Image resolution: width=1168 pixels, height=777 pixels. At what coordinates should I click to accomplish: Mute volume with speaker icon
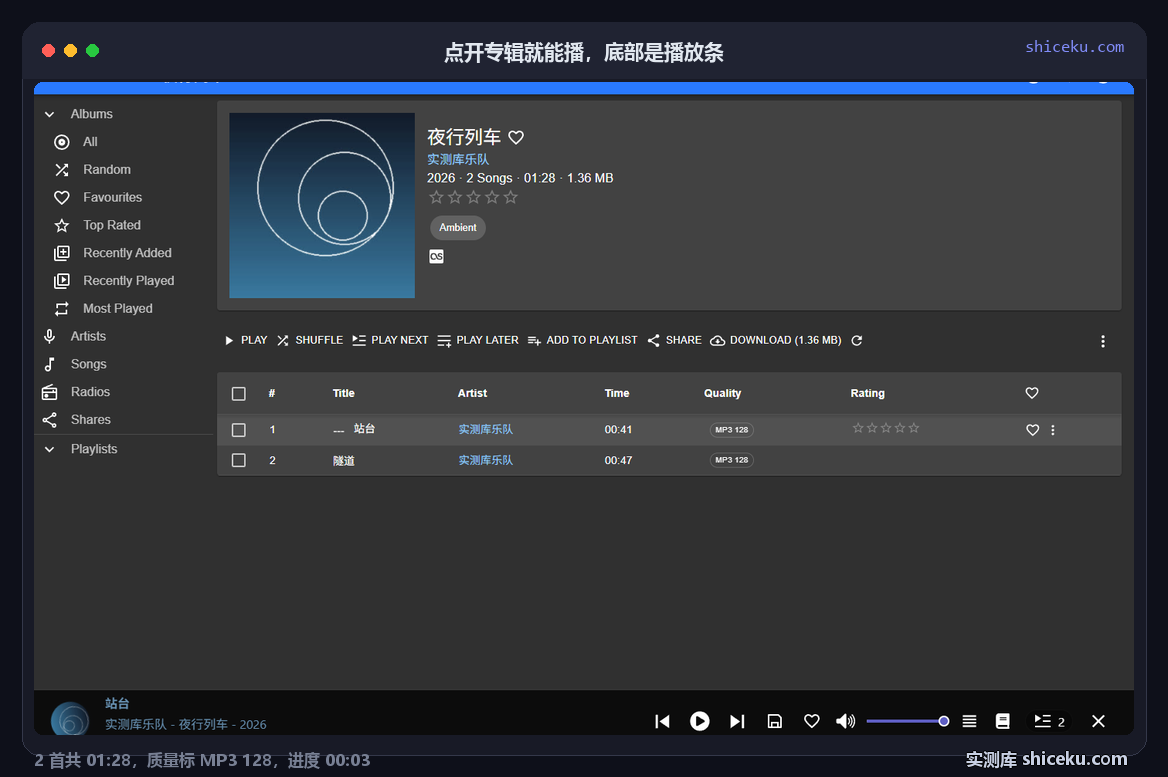(845, 721)
